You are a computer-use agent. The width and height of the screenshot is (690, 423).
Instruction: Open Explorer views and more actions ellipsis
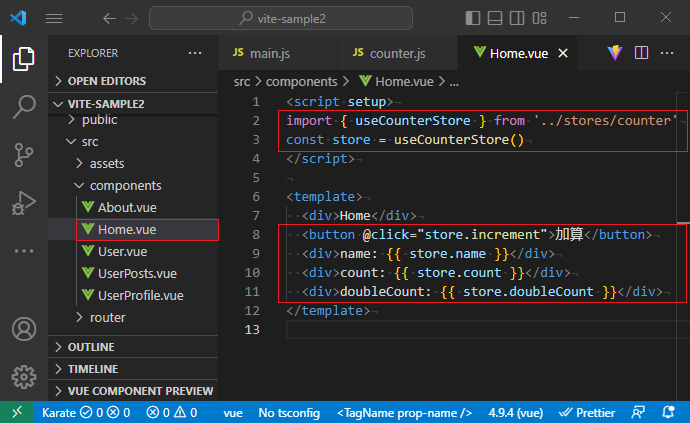pyautogui.click(x=195, y=53)
